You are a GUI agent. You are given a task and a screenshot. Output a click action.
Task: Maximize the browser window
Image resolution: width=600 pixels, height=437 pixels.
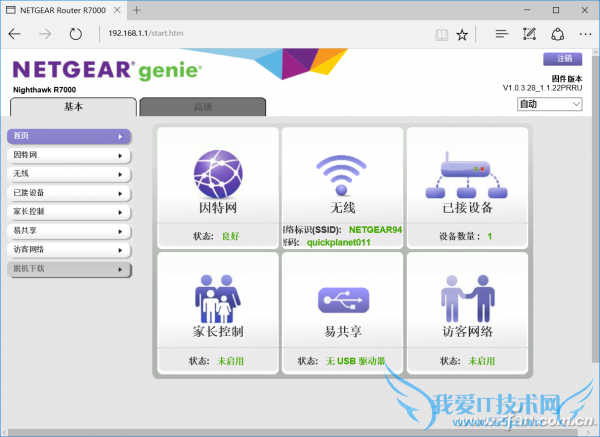pyautogui.click(x=556, y=10)
